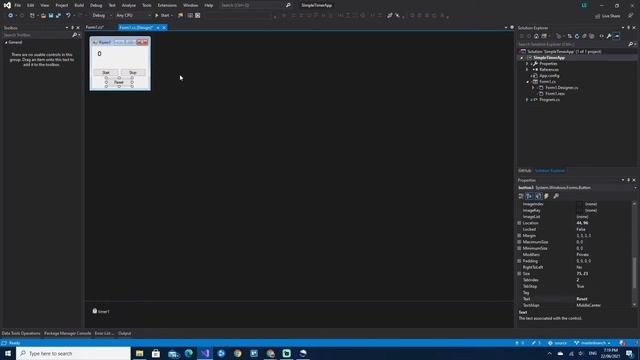The width and height of the screenshot is (640, 360).
Task: Click the Visual Studio taskbar icon
Action: click(205, 353)
